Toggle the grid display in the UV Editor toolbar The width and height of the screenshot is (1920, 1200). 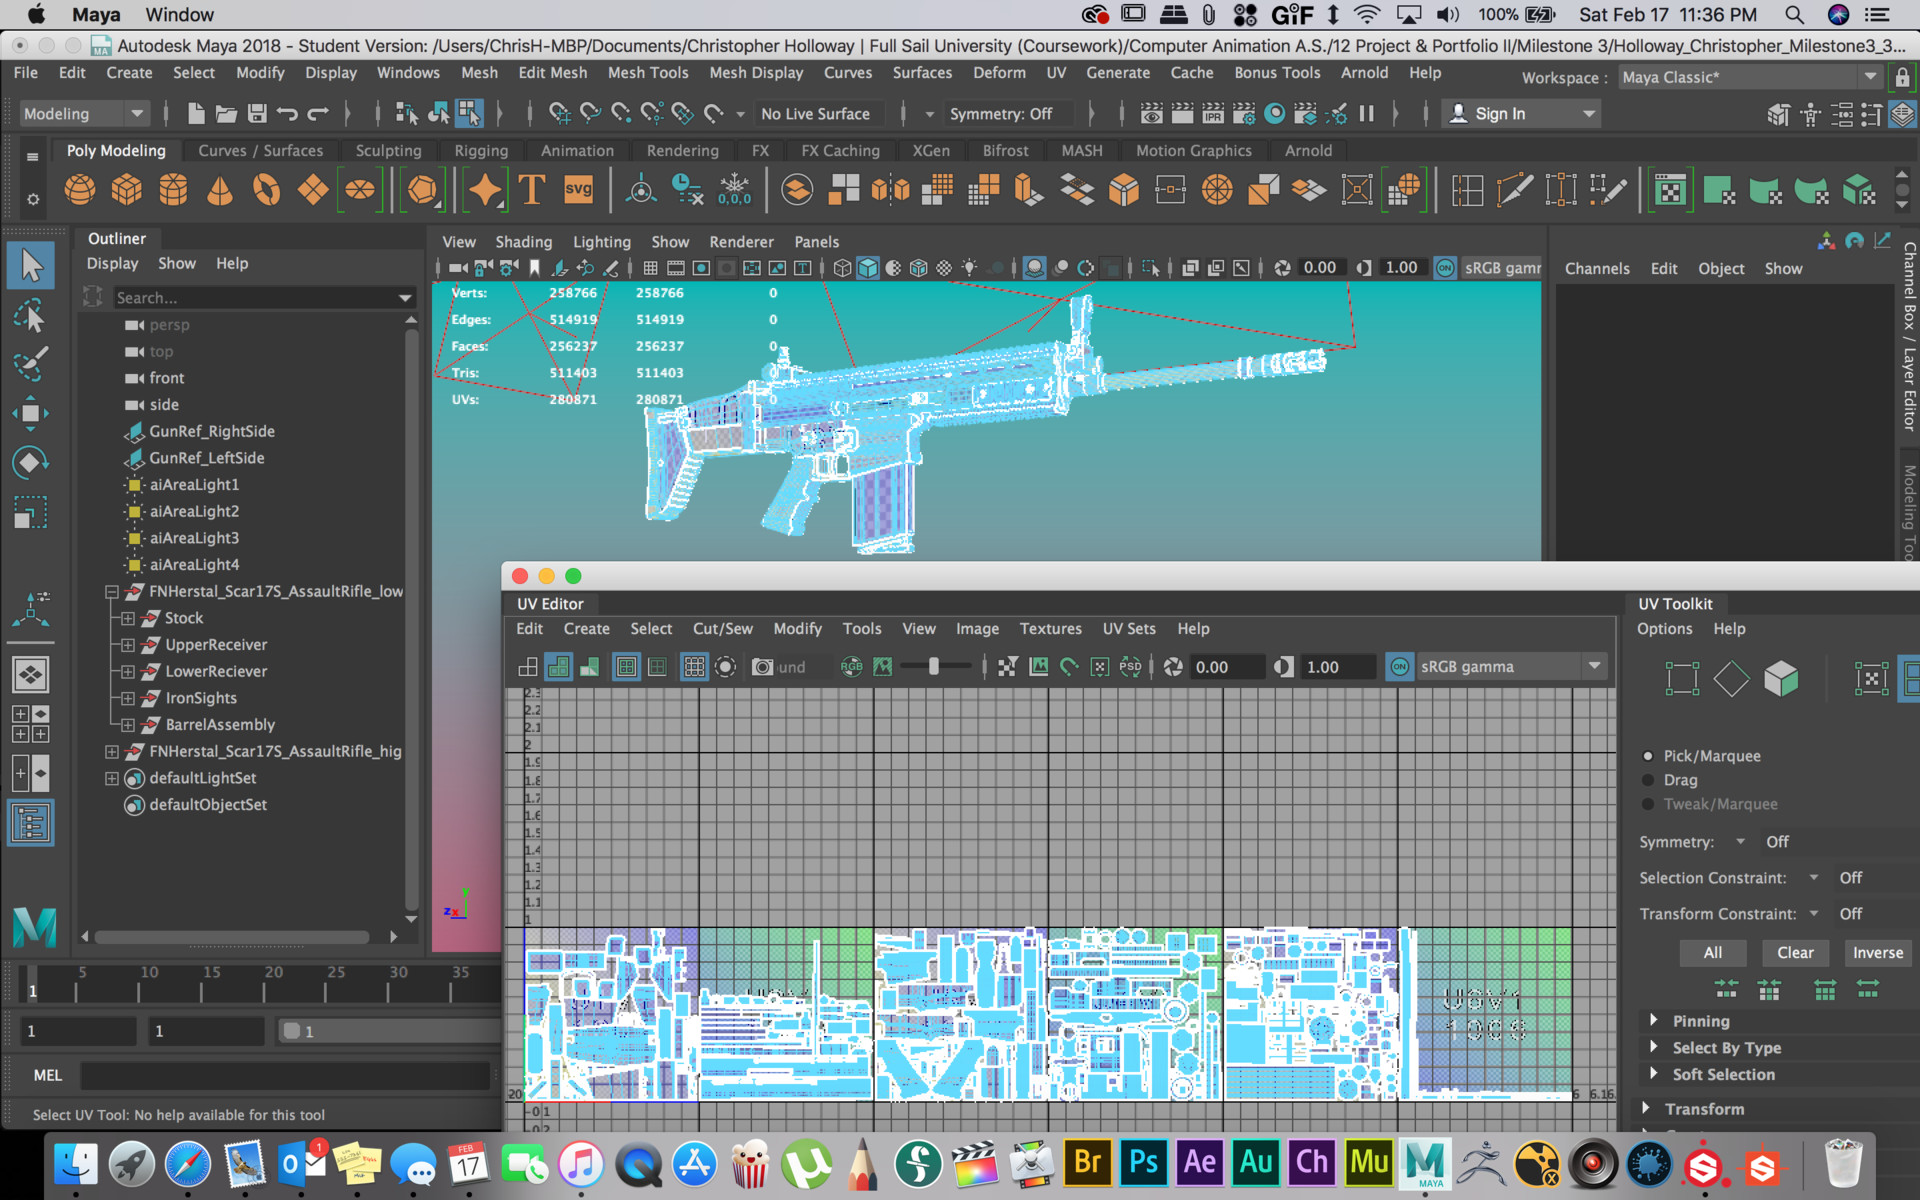pyautogui.click(x=693, y=666)
